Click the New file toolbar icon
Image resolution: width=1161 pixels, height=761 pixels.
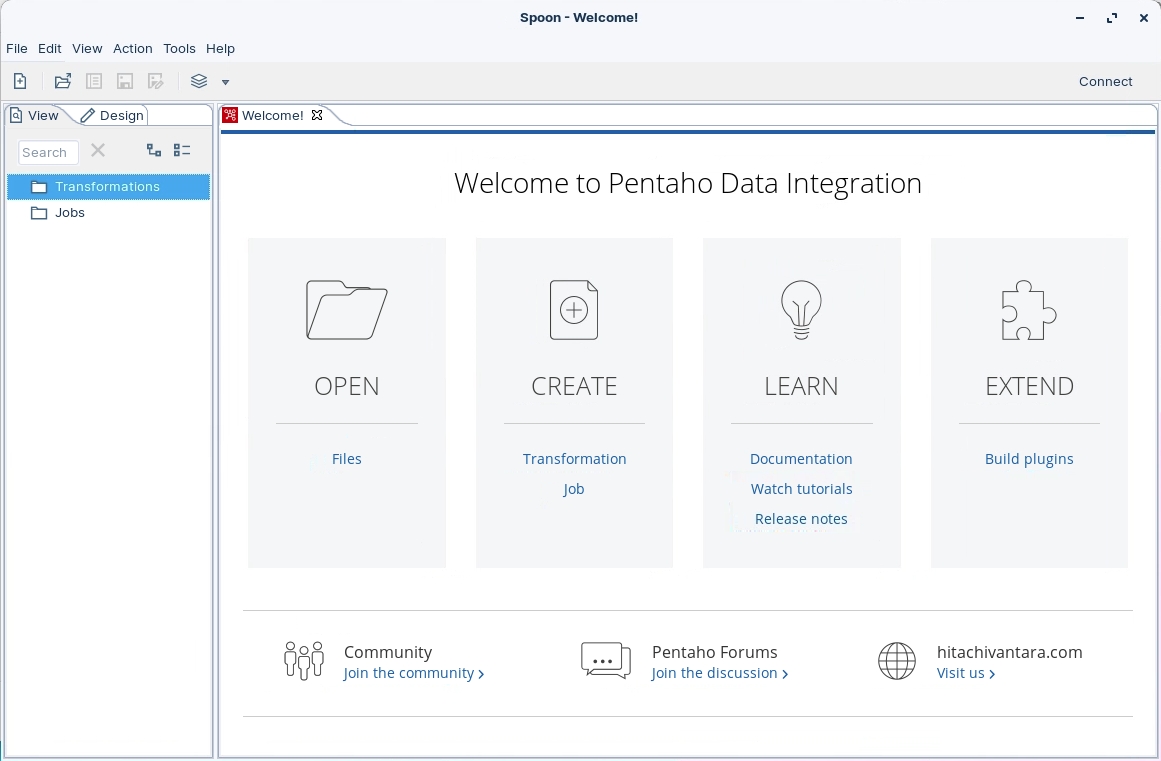click(20, 82)
